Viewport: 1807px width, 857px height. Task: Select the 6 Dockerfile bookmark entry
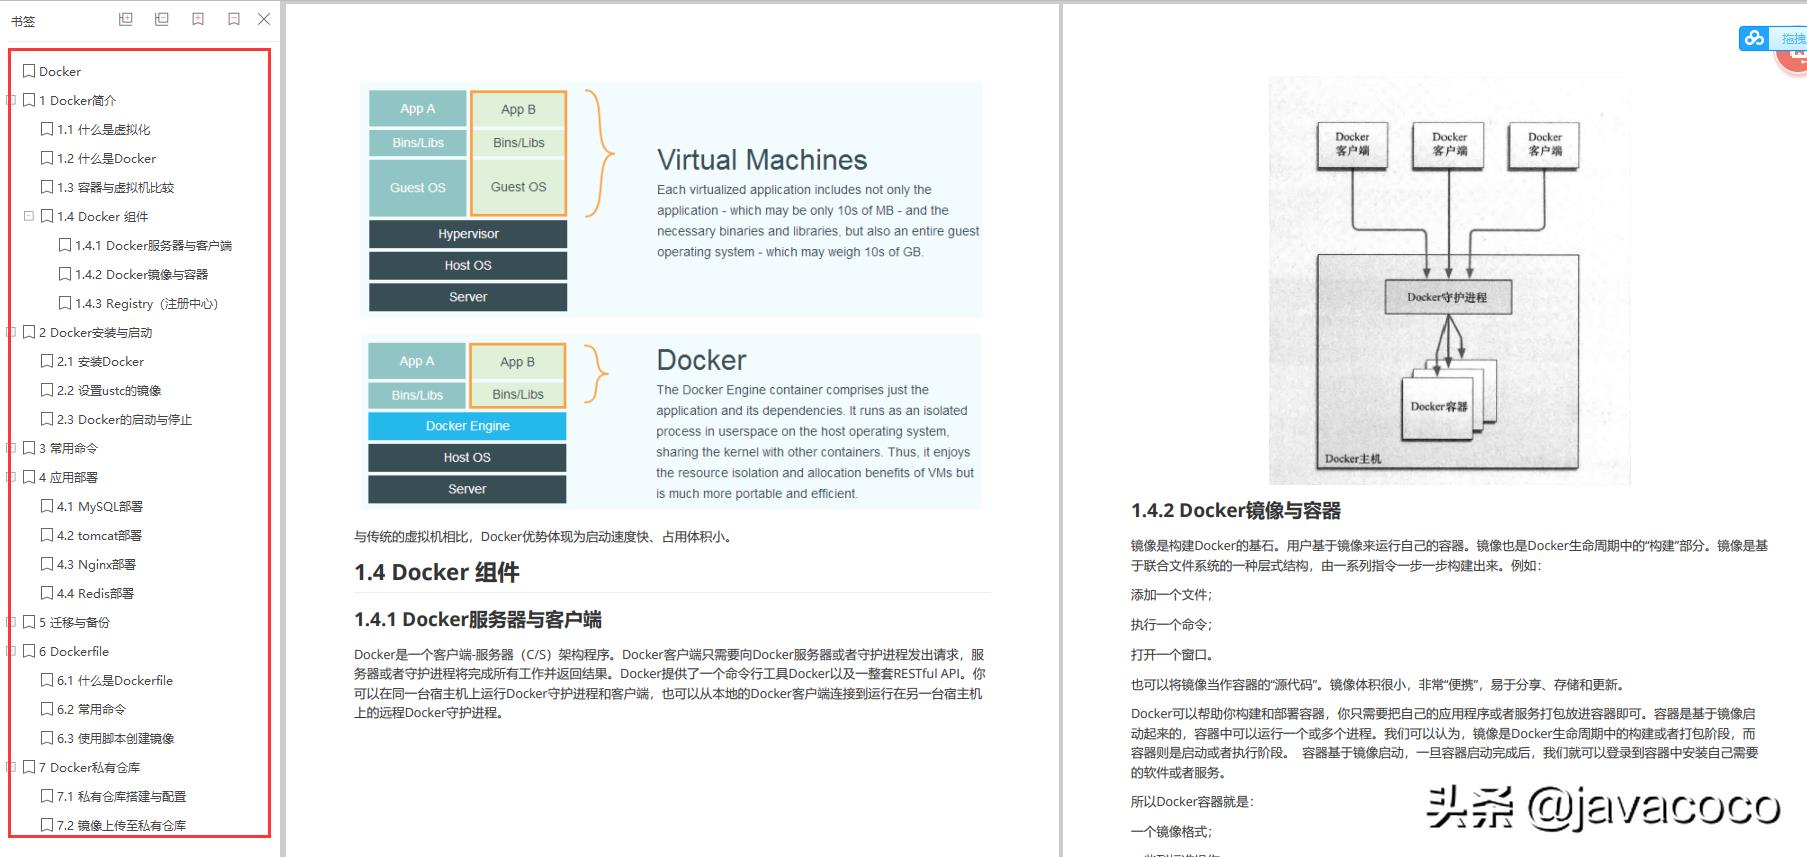tap(74, 651)
